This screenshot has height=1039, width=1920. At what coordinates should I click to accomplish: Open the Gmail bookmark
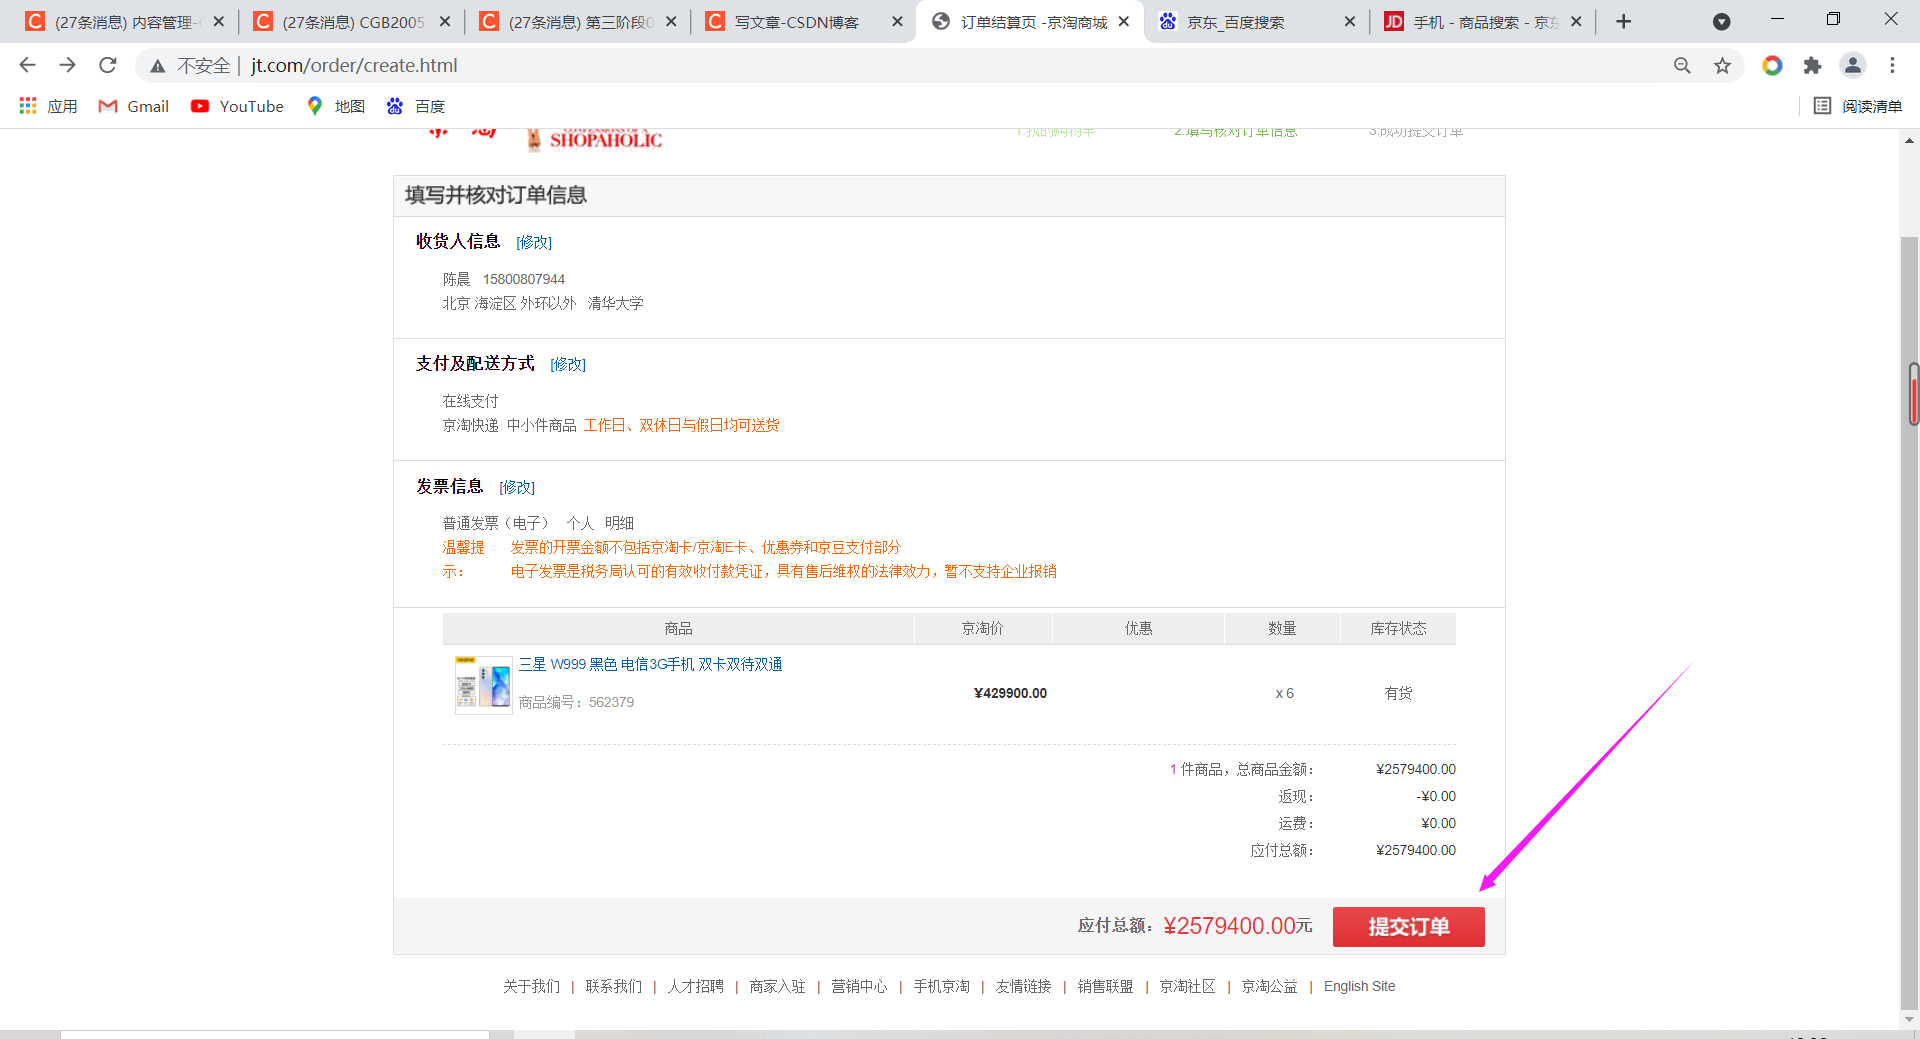tap(133, 106)
